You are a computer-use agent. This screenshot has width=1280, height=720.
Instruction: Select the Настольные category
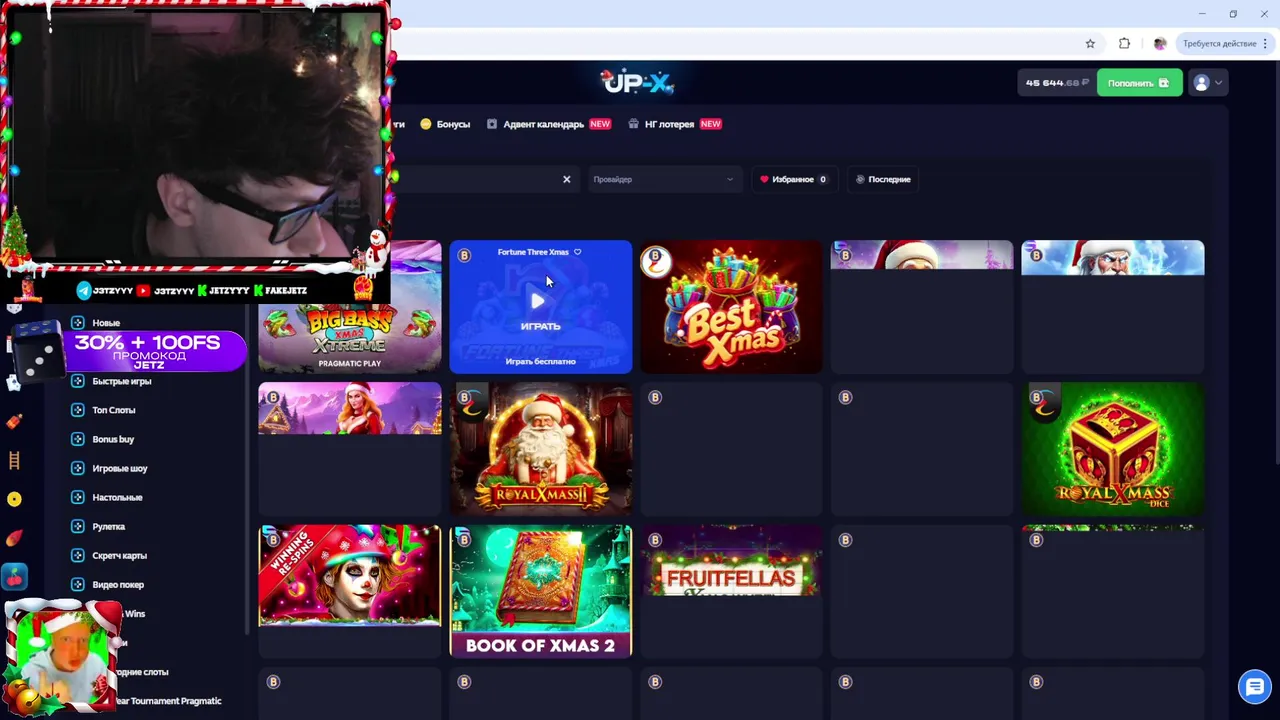[x=117, y=497]
